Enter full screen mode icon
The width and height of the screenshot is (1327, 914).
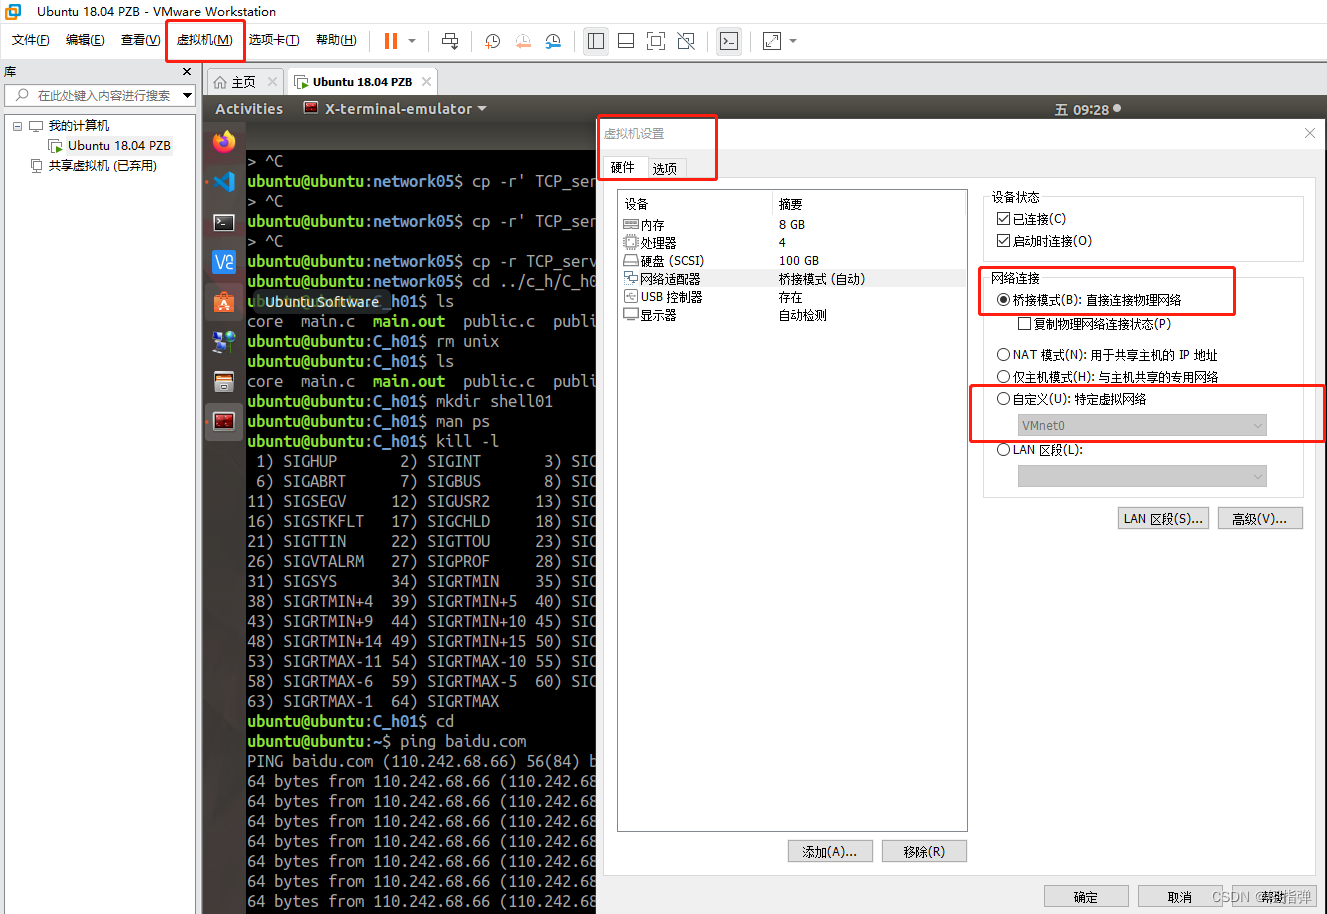[x=656, y=41]
